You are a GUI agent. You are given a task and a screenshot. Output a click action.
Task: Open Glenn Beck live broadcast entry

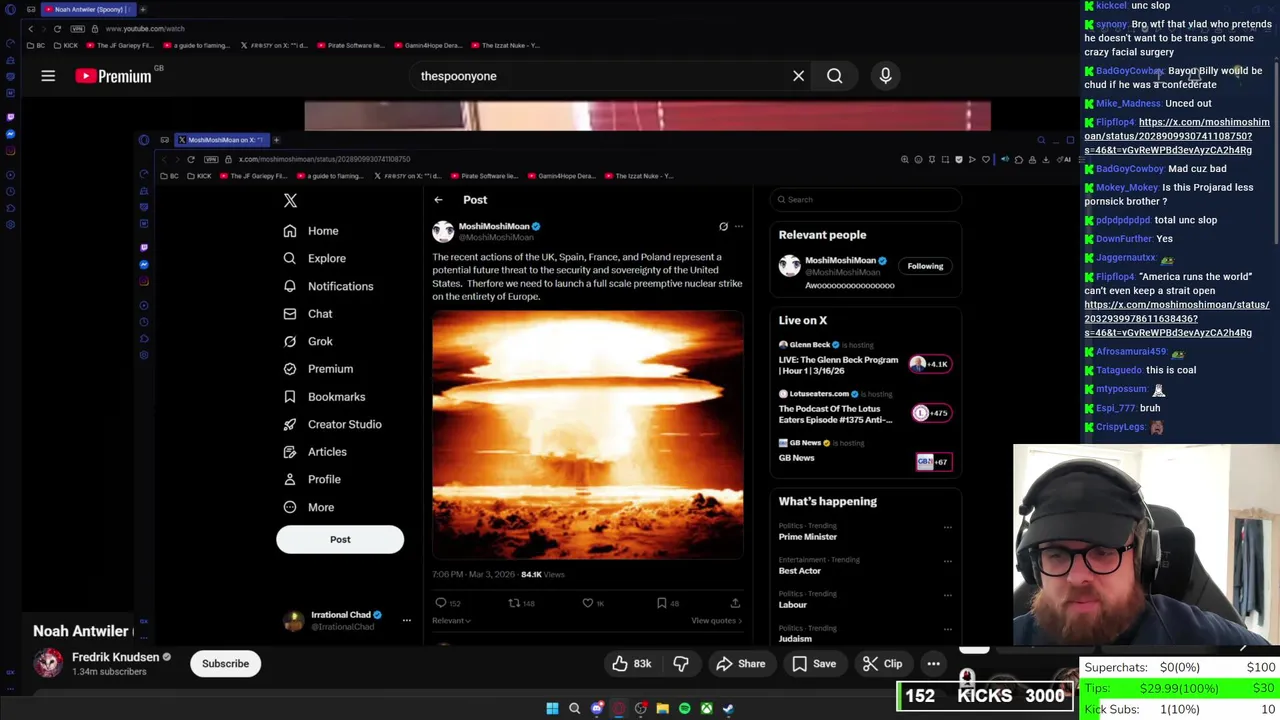coord(866,361)
